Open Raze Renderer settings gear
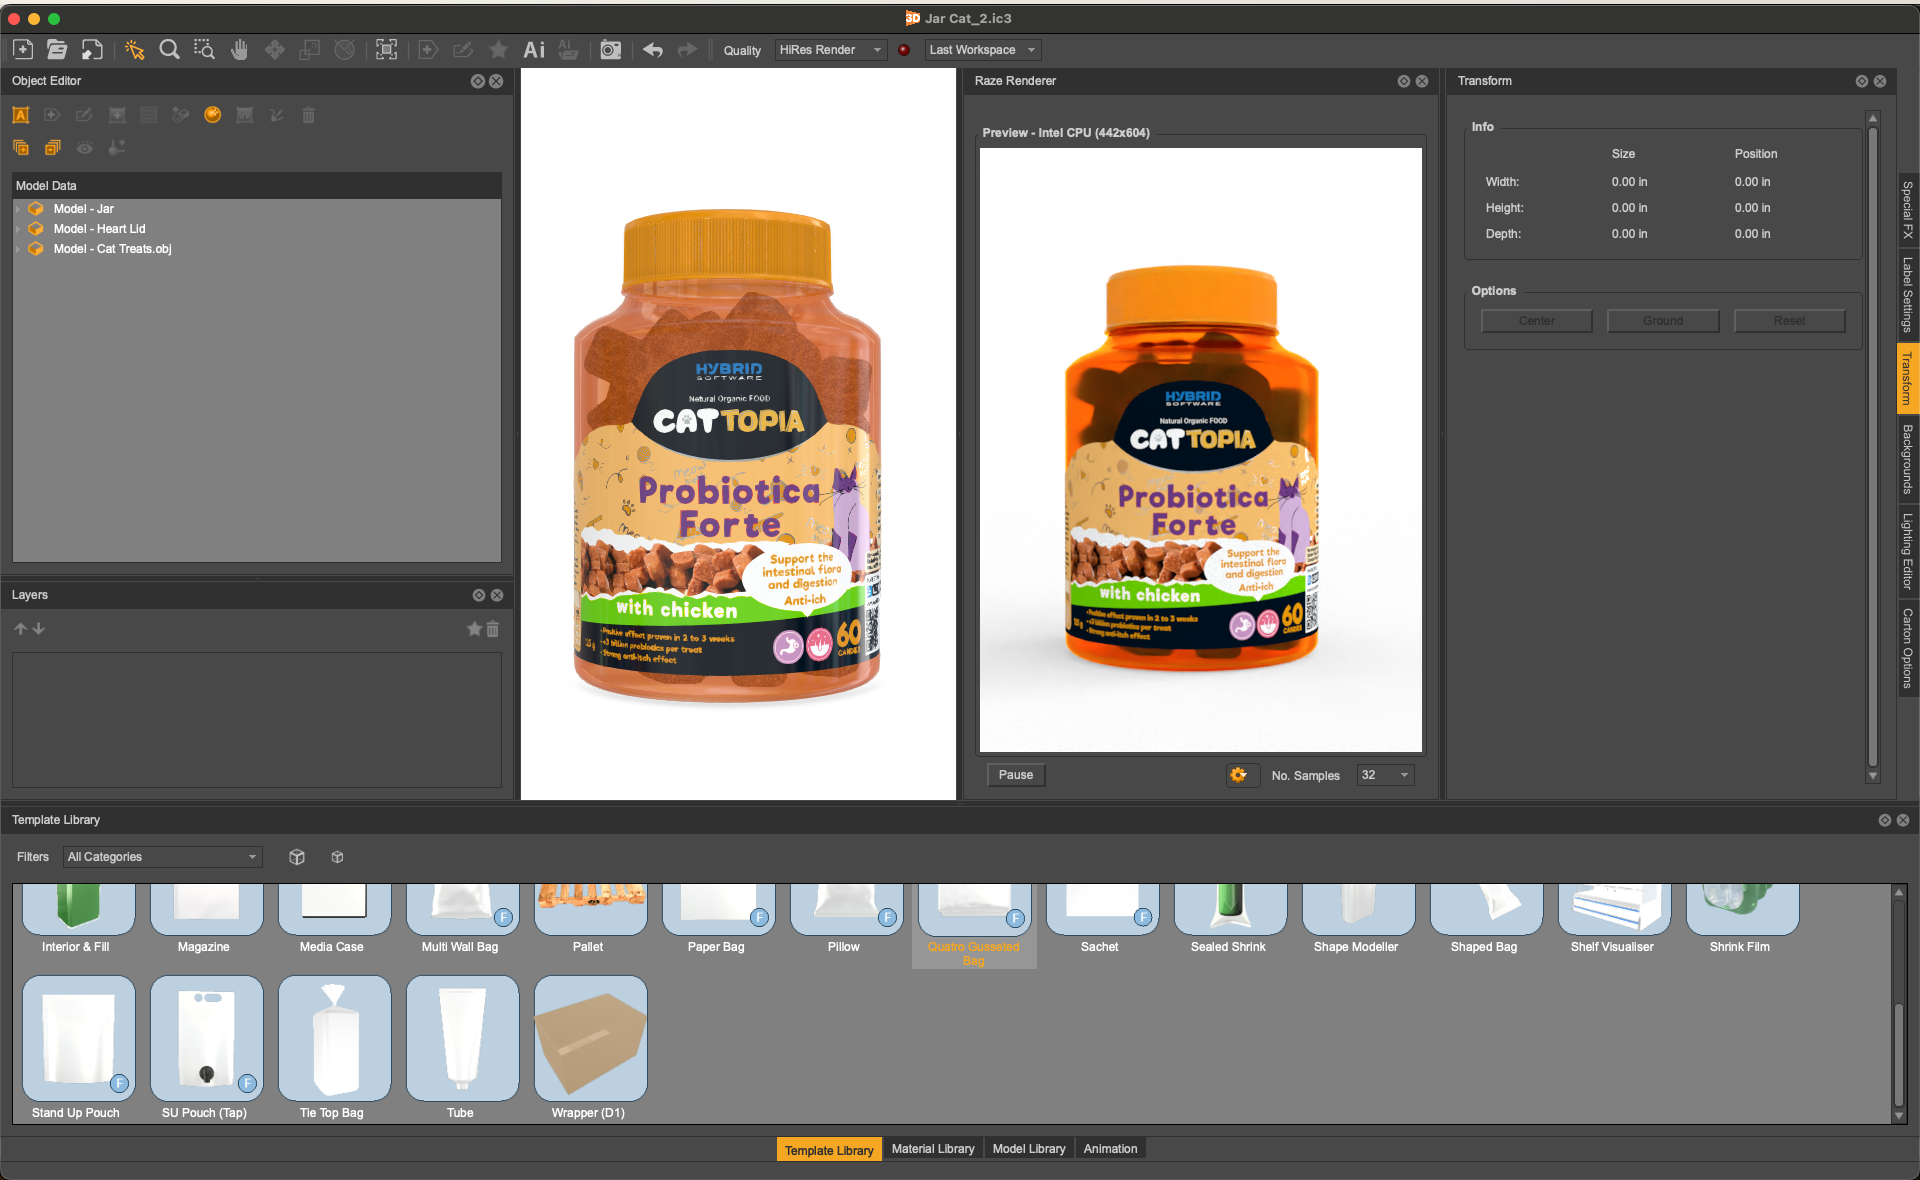The height and width of the screenshot is (1180, 1920). (x=1238, y=775)
